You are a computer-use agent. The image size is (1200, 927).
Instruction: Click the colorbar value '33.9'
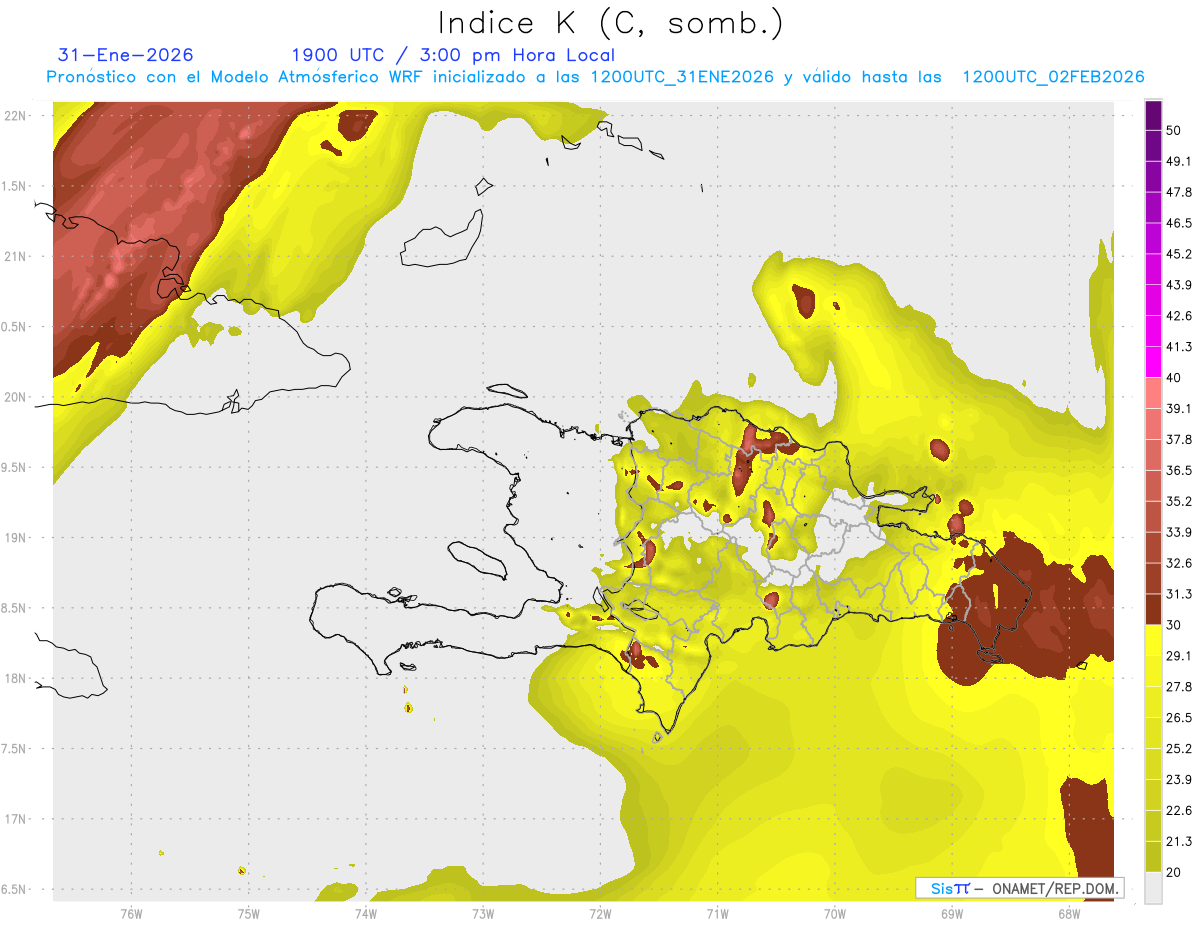[1179, 532]
